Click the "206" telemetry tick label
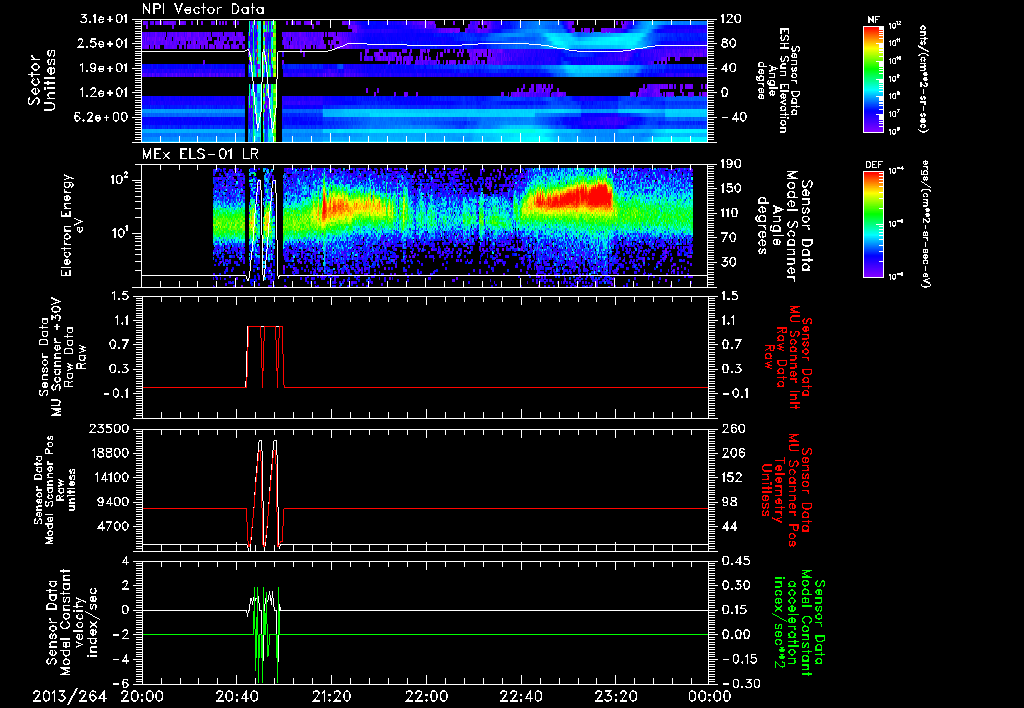The height and width of the screenshot is (708, 1024). pyautogui.click(x=731, y=453)
